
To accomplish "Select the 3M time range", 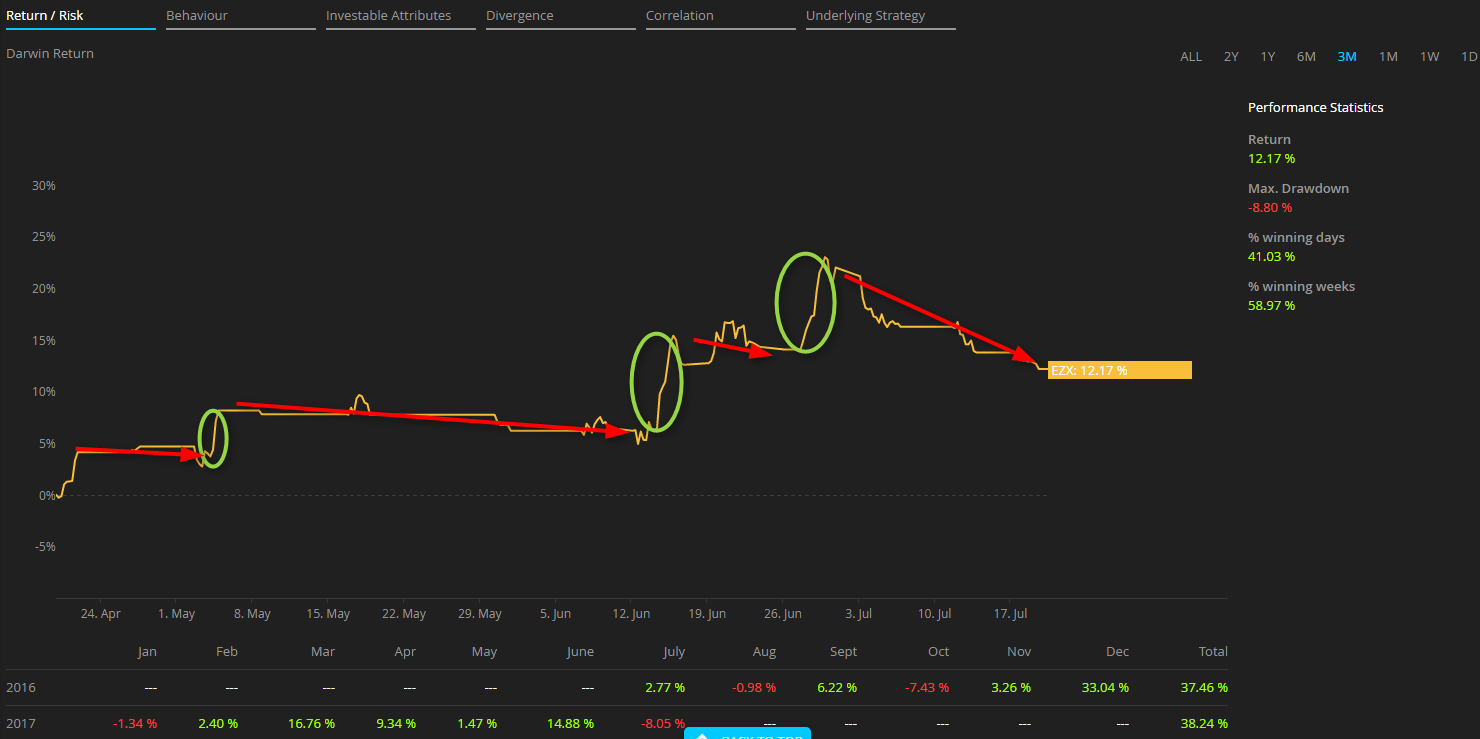I will [x=1347, y=56].
